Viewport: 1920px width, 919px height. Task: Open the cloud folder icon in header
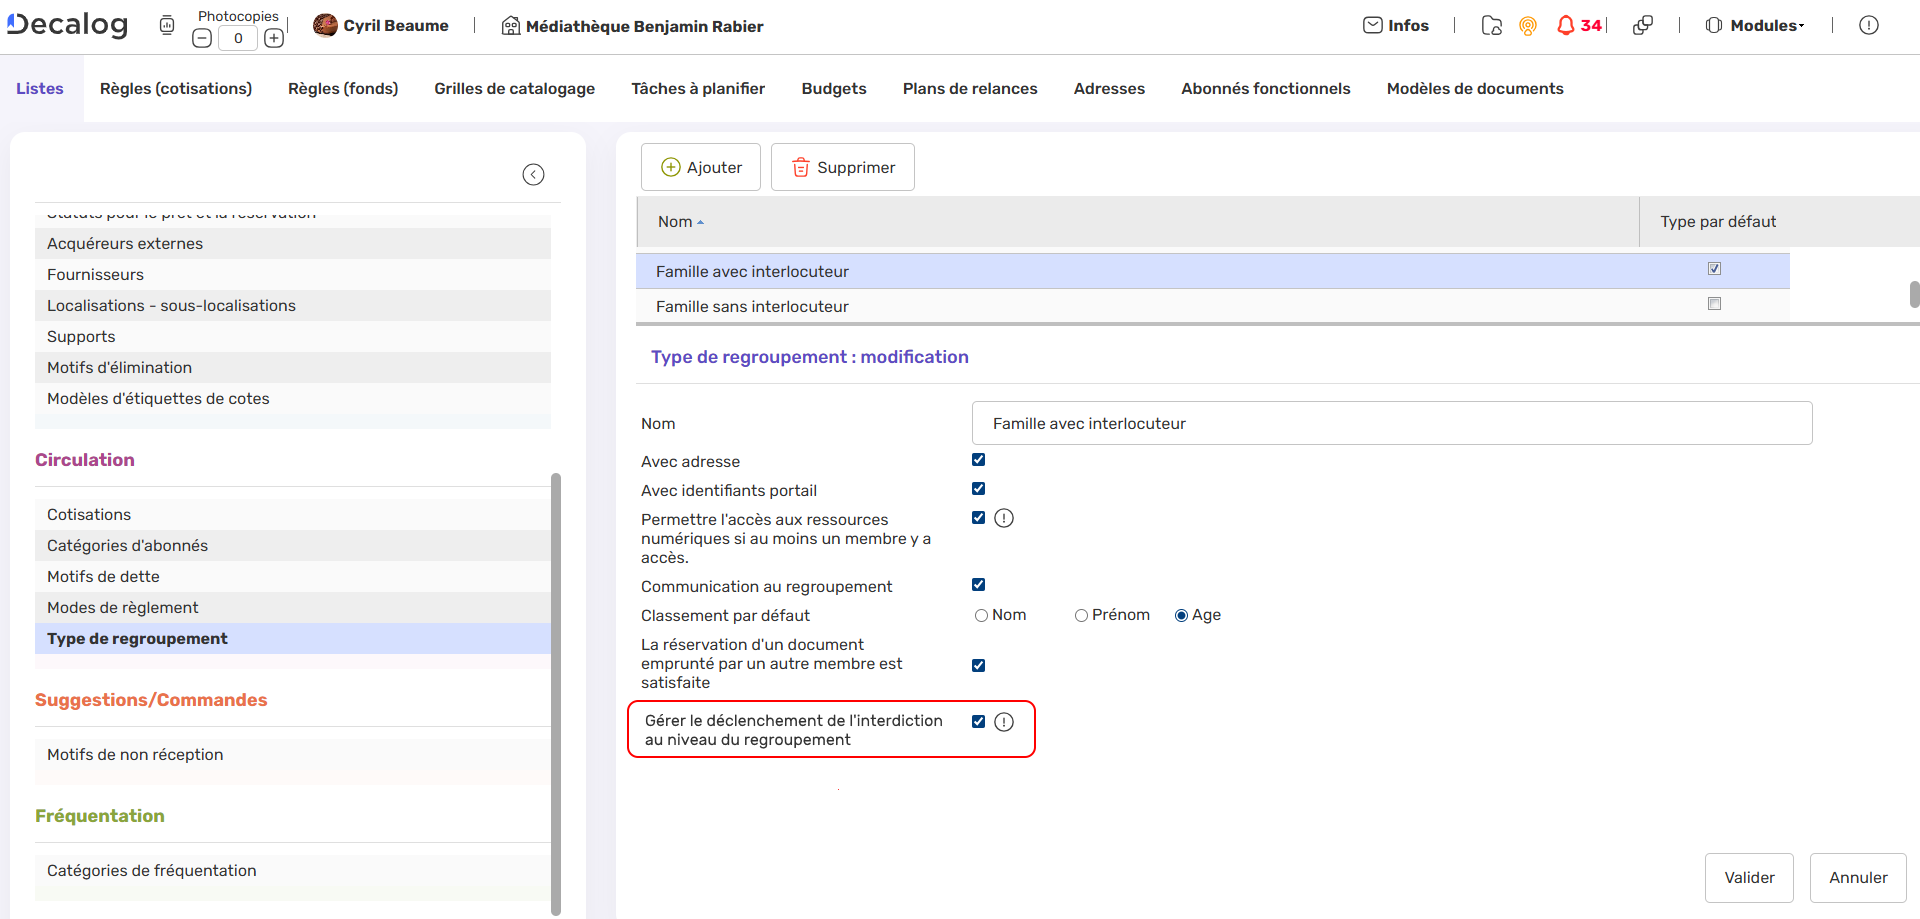pyautogui.click(x=1491, y=26)
